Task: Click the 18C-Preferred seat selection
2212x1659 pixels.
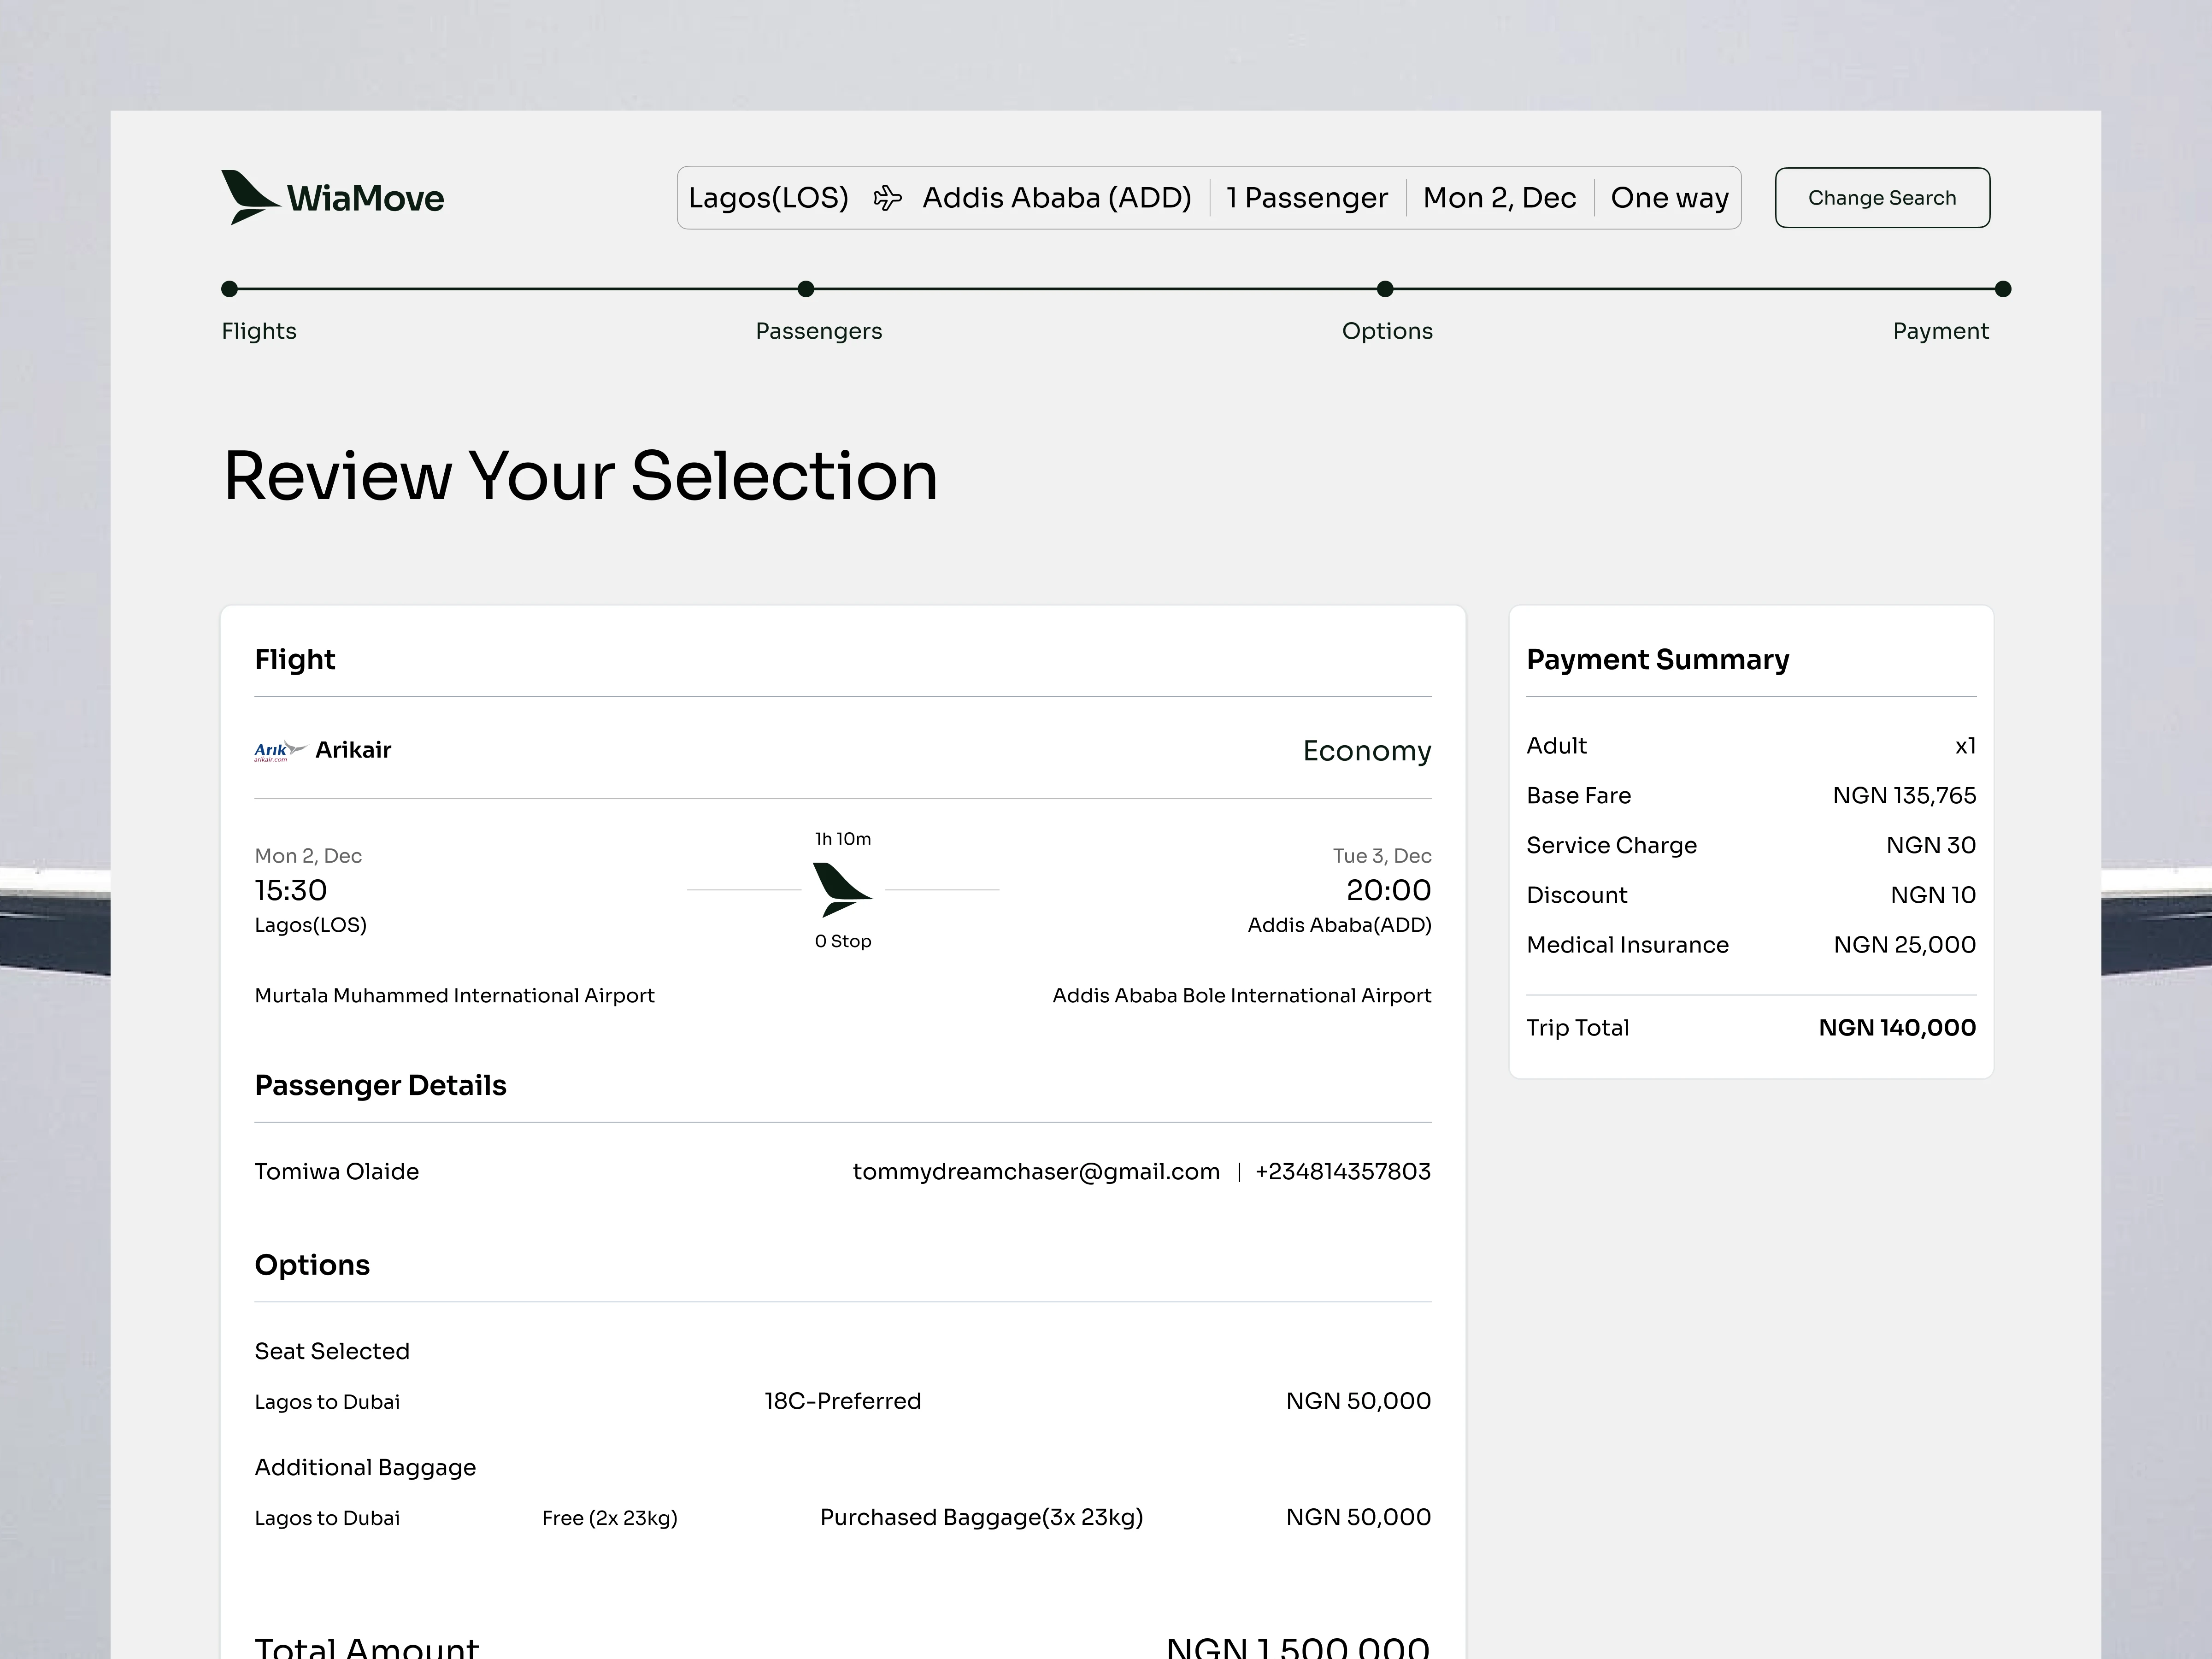Action: coord(842,1401)
